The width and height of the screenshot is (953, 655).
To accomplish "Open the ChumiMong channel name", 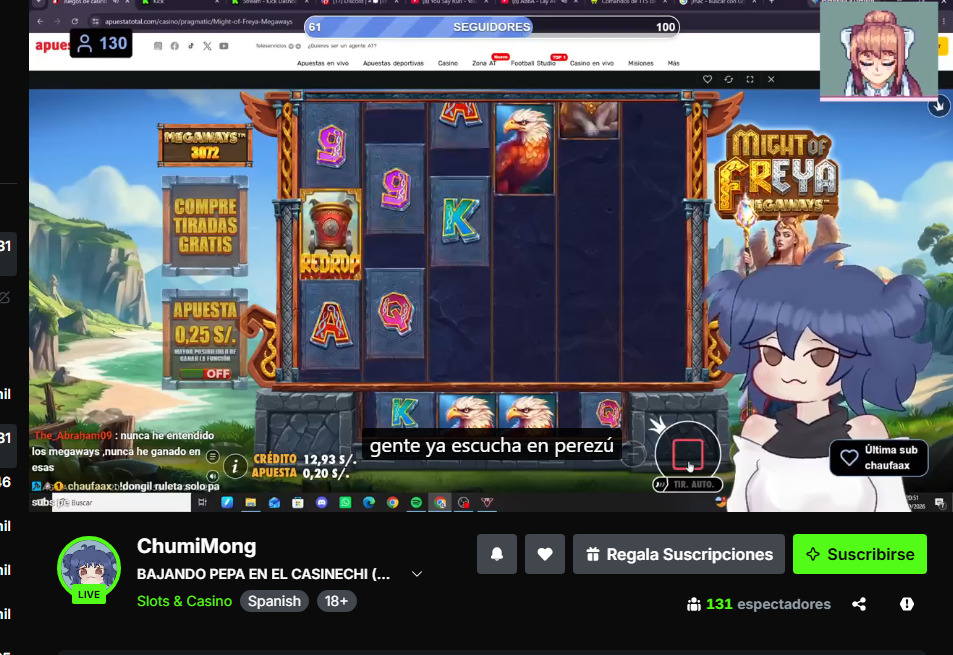I will pyautogui.click(x=196, y=546).
